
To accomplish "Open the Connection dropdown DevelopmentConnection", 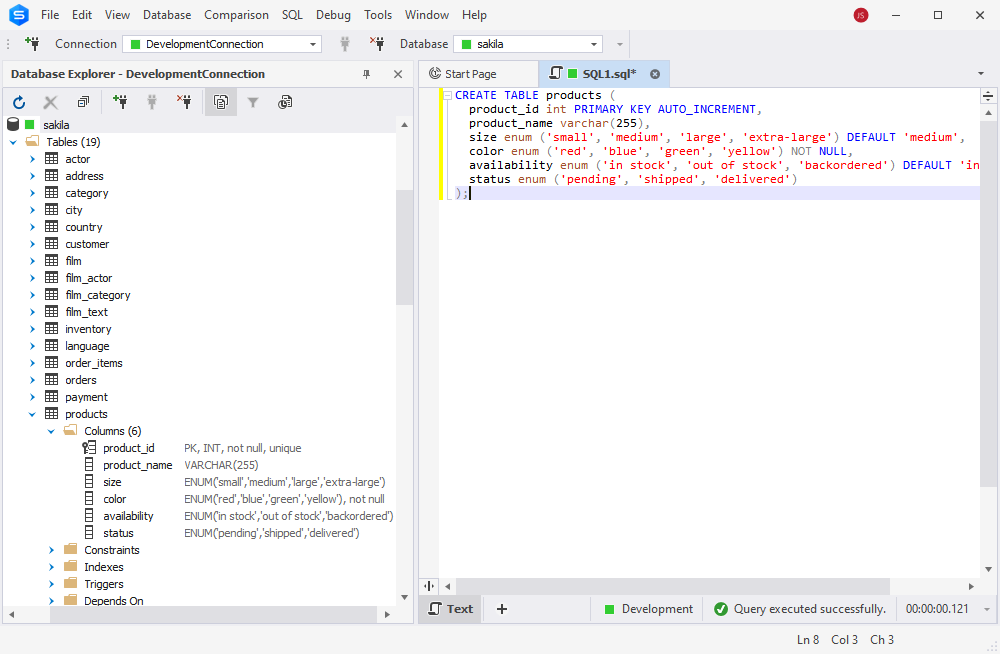I will (222, 44).
